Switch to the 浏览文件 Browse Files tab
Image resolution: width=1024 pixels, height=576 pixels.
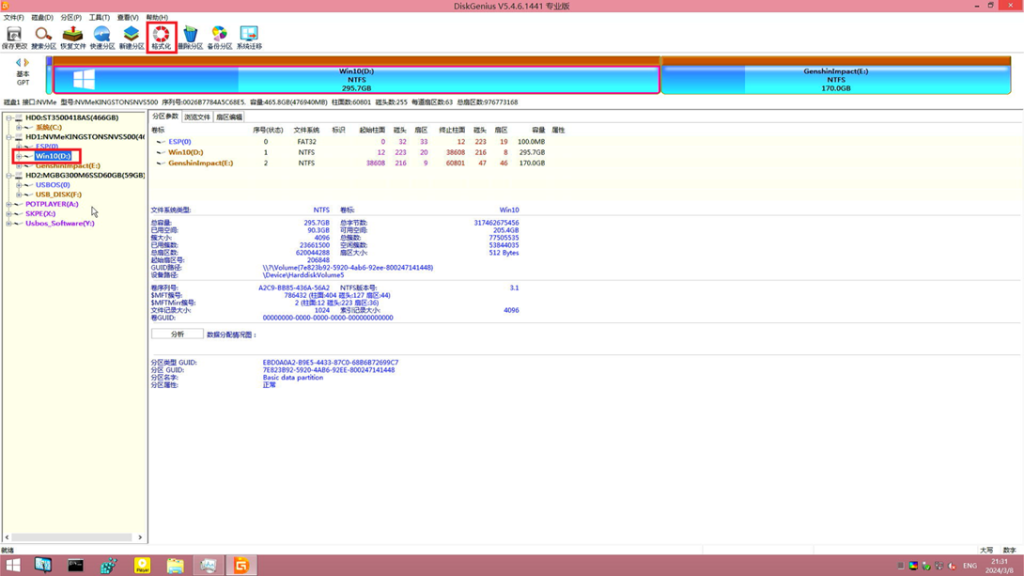tap(197, 117)
